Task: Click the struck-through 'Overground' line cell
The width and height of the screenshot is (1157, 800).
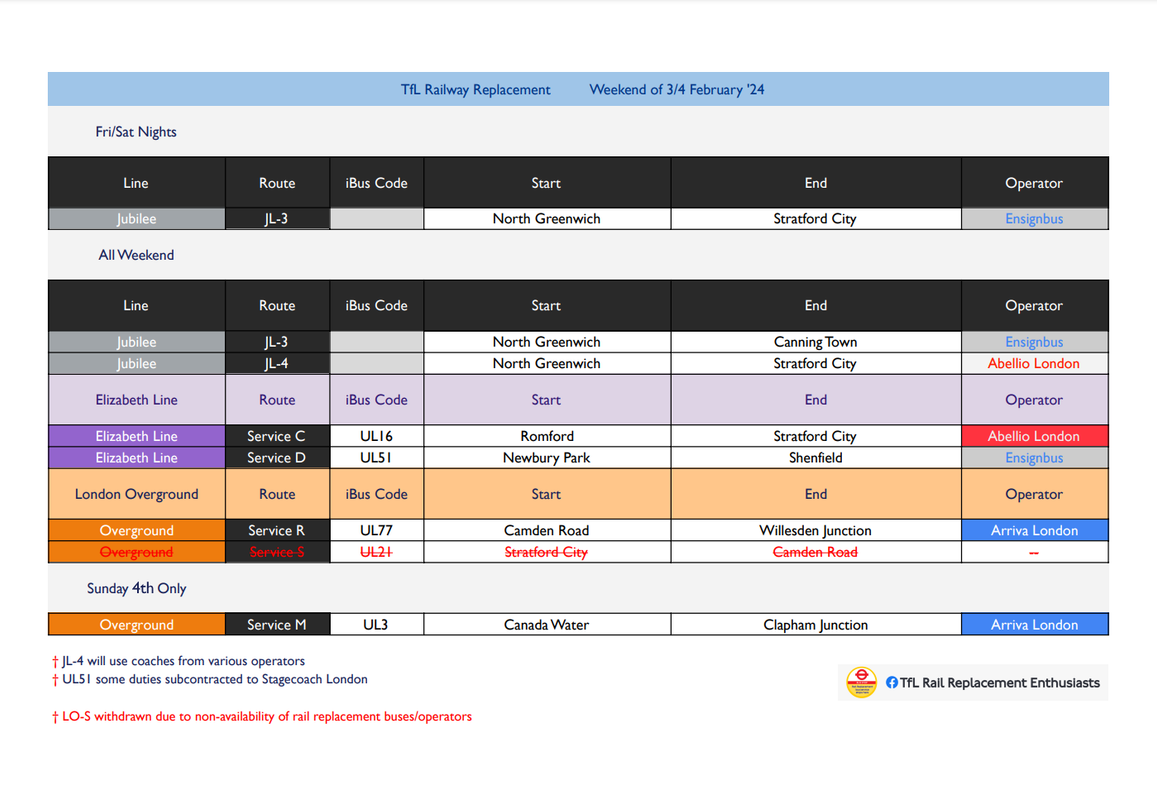Action: click(137, 552)
